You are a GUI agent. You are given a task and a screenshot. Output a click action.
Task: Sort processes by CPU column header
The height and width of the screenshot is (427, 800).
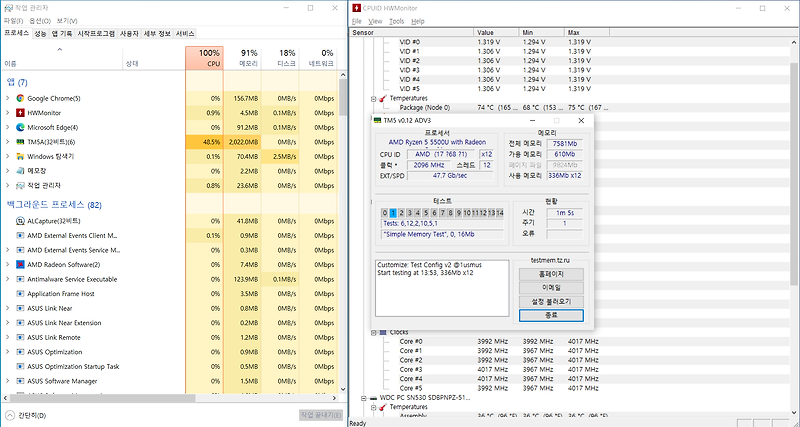tap(204, 58)
